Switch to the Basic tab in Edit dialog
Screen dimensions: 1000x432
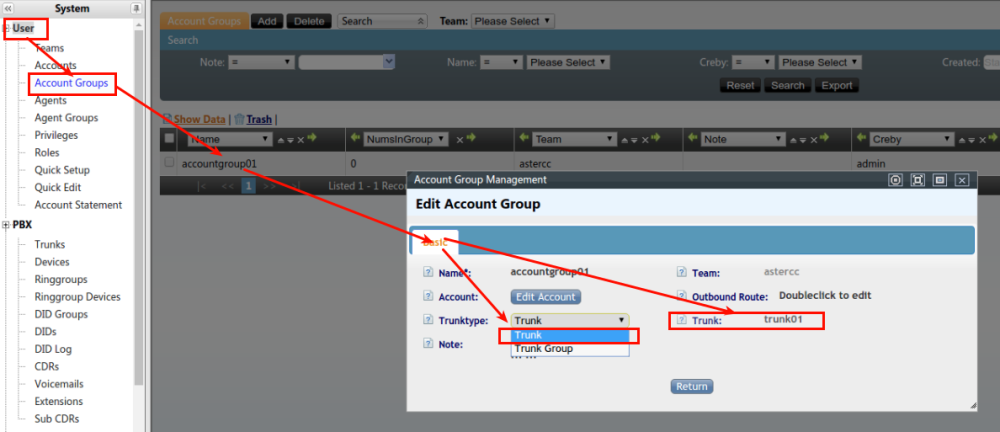tap(435, 241)
